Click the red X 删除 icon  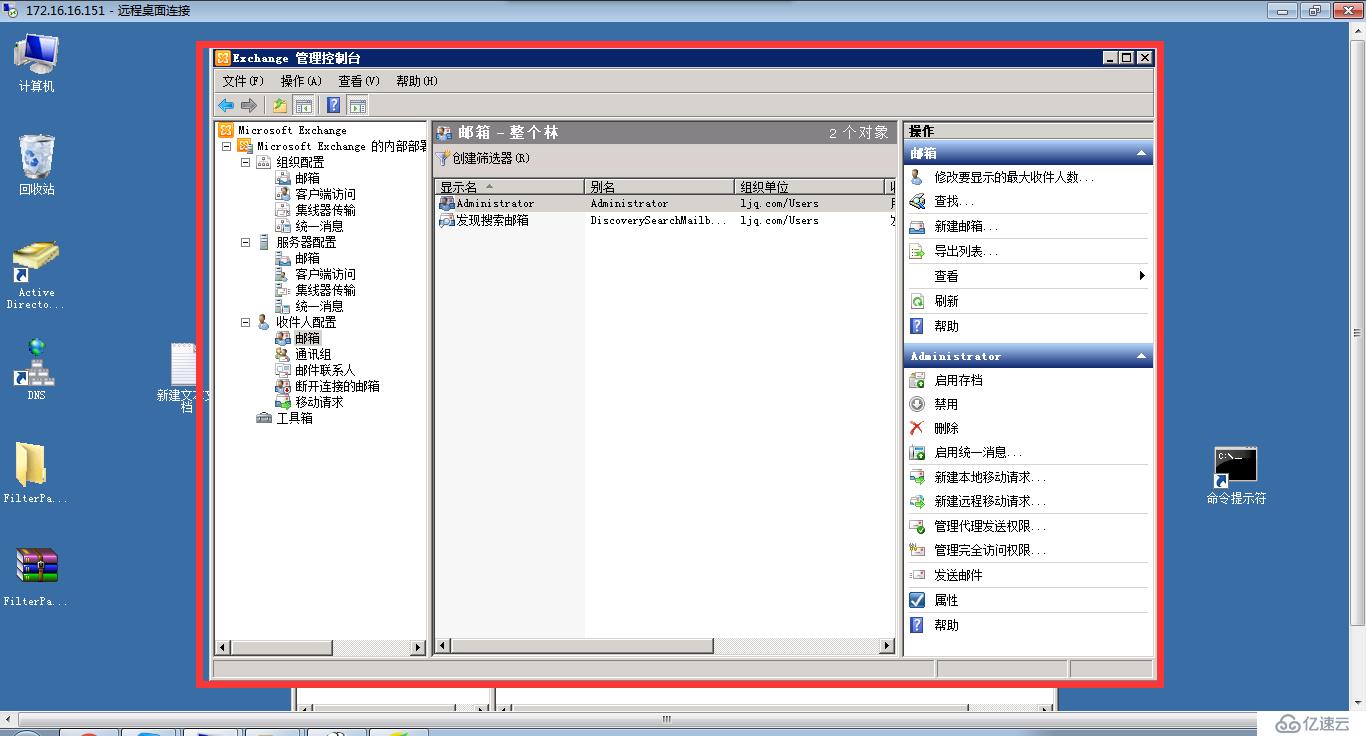(x=917, y=428)
